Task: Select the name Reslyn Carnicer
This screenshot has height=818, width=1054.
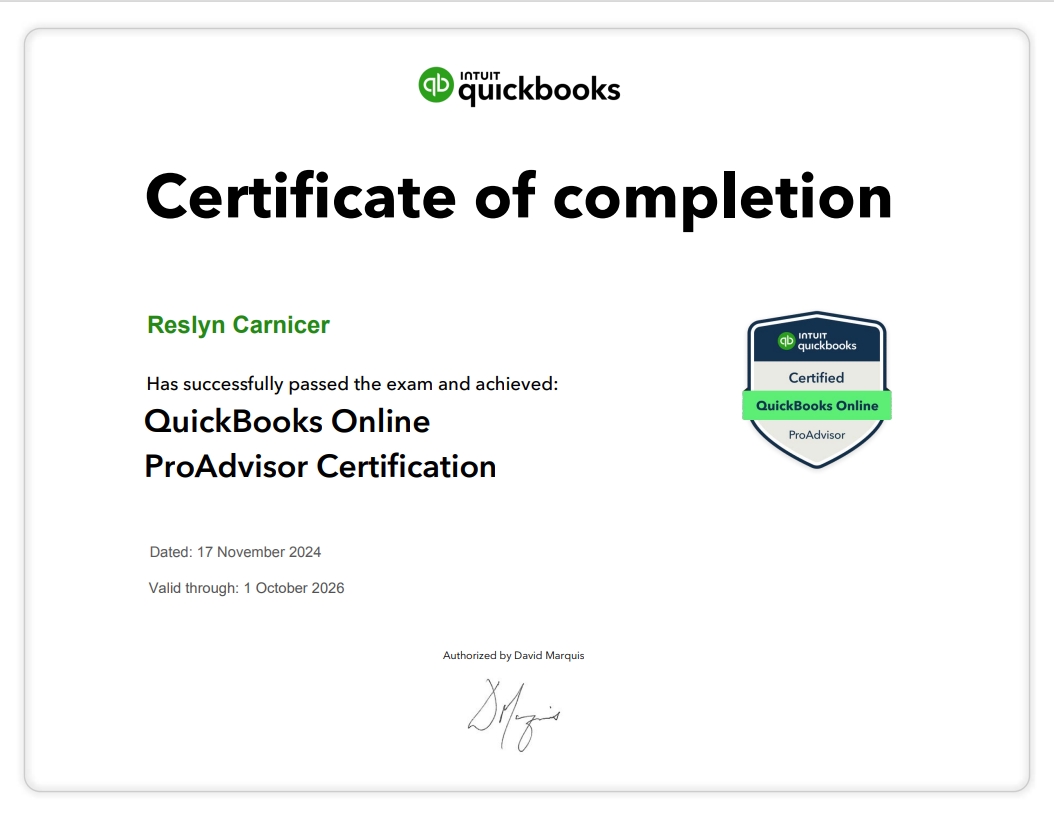Action: [x=239, y=325]
